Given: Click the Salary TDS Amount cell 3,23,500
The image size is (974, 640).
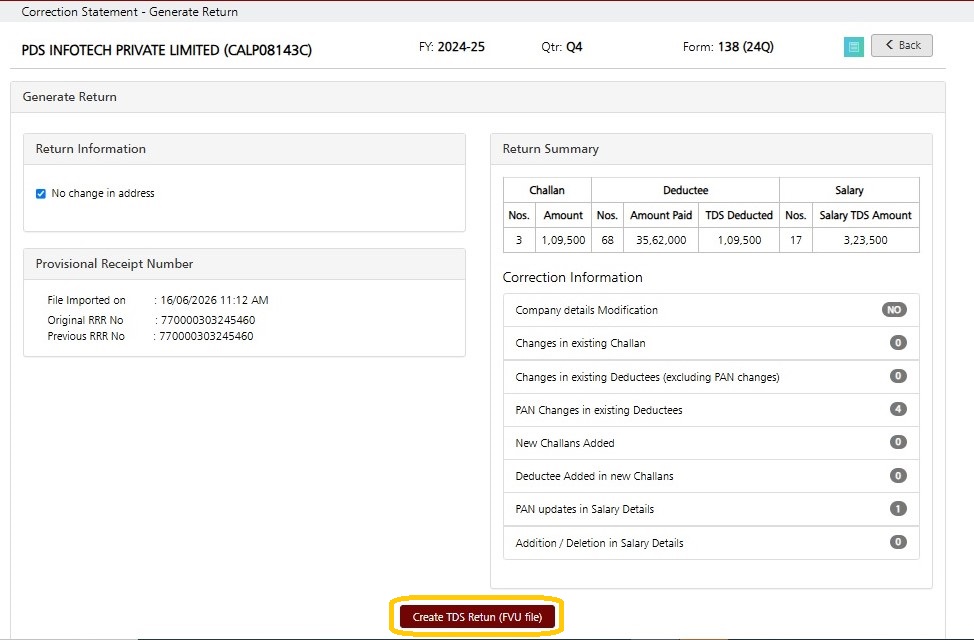Looking at the screenshot, I should [x=865, y=240].
